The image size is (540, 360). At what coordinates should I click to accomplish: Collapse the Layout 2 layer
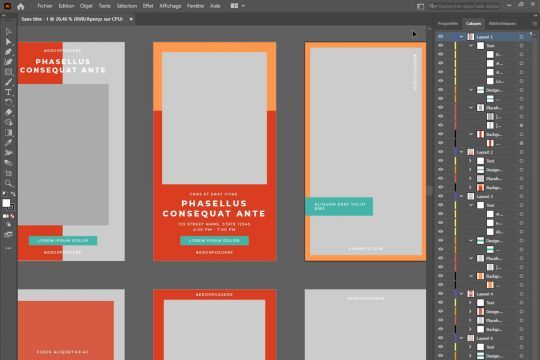point(461,152)
